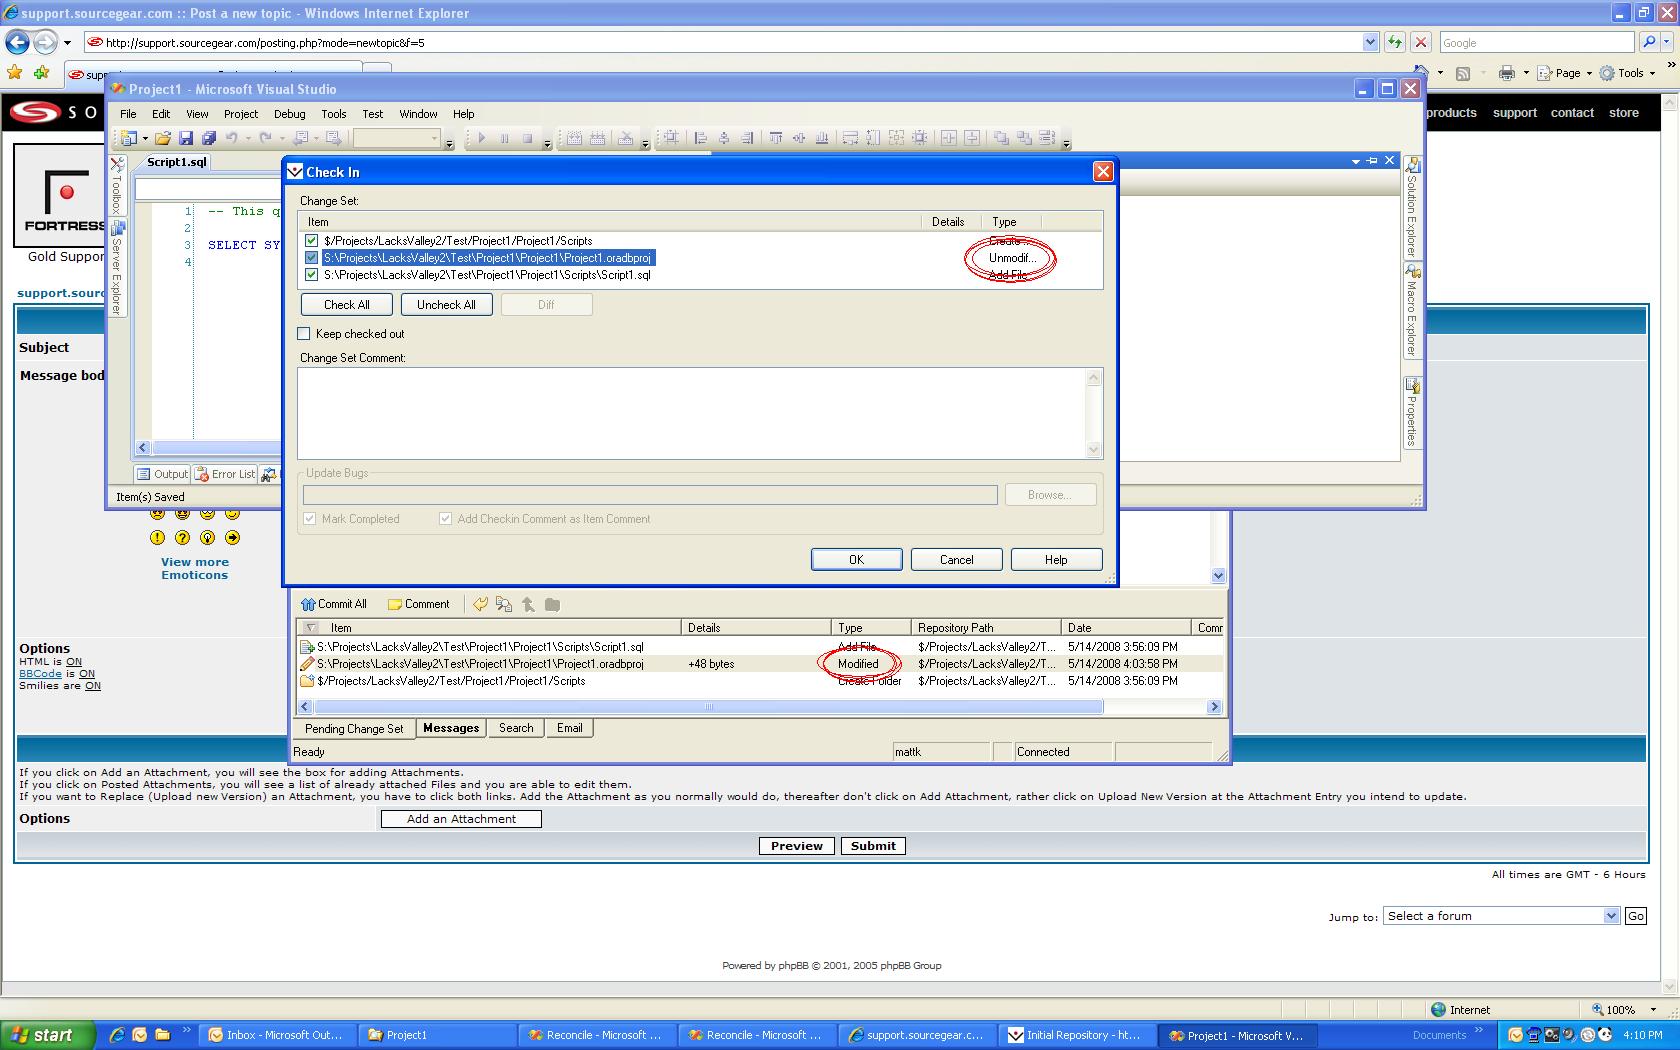Open Favorites Center star icon

(x=14, y=72)
